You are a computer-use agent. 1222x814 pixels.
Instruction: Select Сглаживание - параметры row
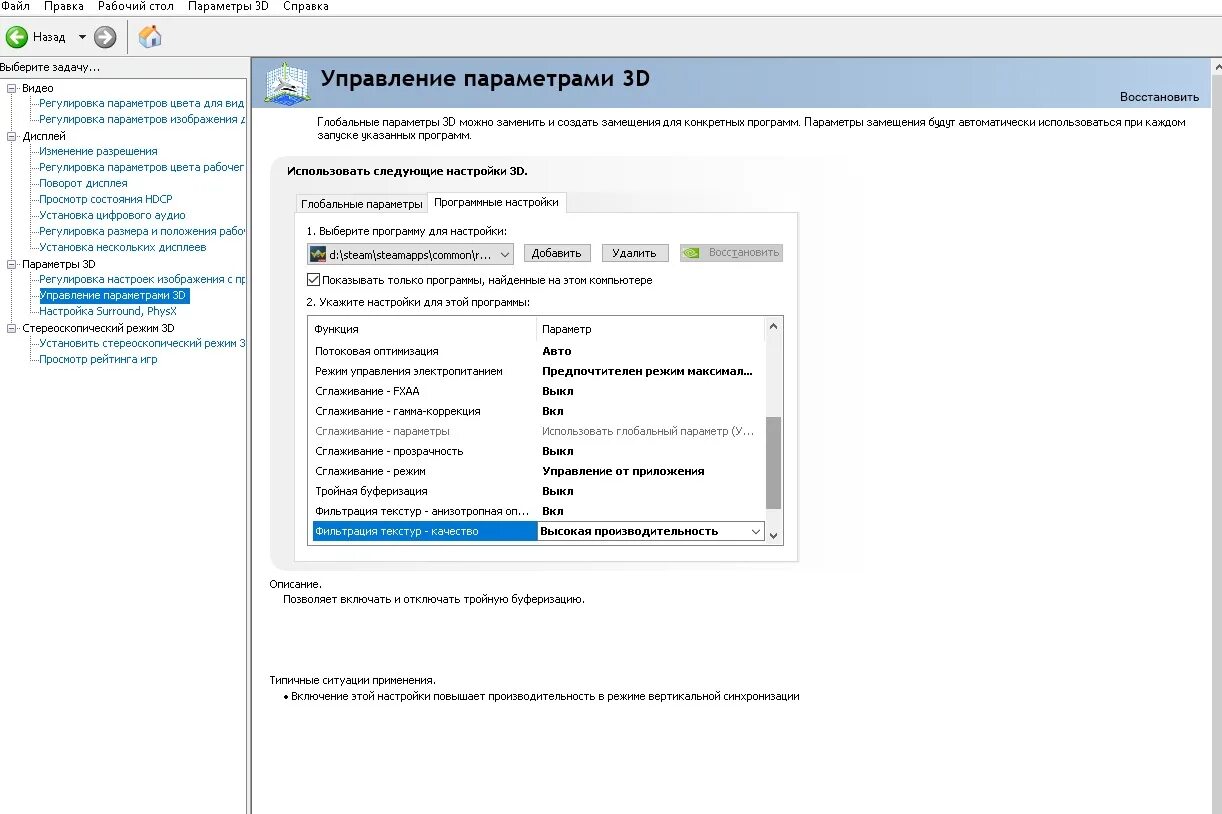click(538, 431)
